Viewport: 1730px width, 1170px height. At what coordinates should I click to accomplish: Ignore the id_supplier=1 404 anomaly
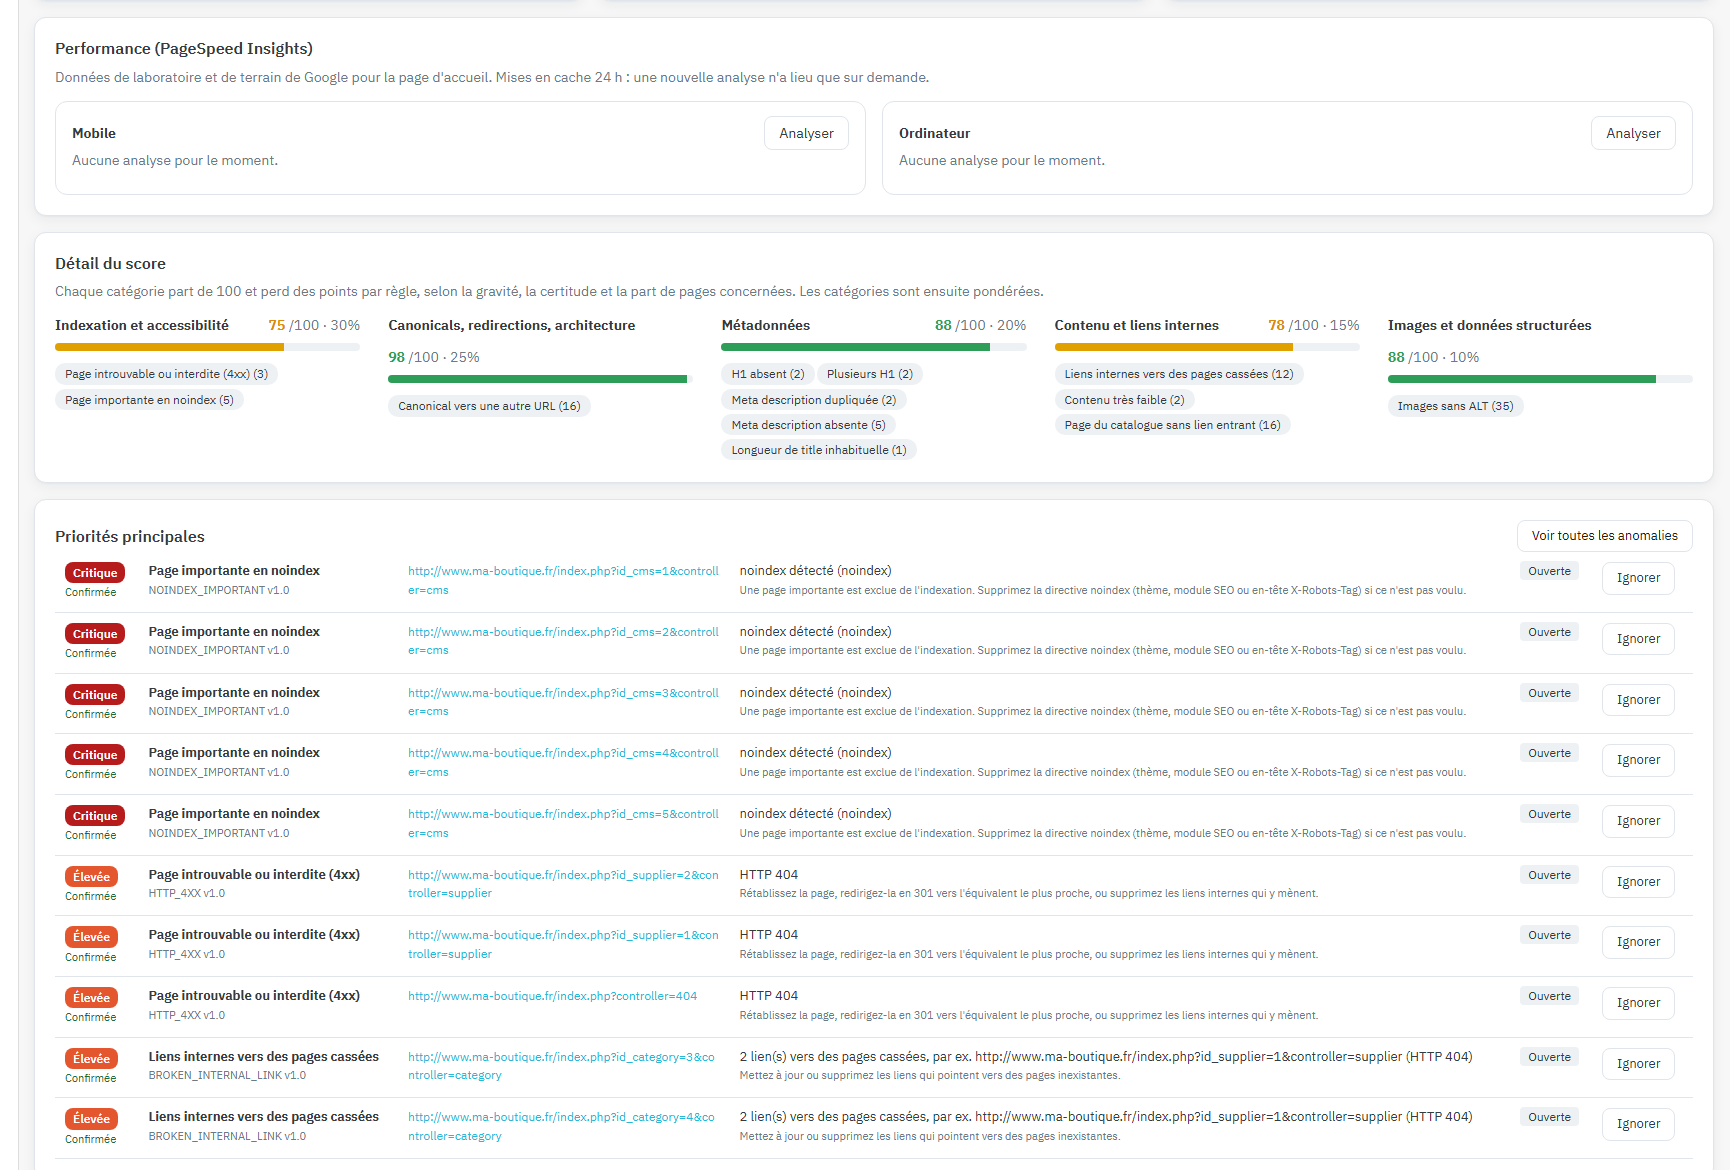1638,942
